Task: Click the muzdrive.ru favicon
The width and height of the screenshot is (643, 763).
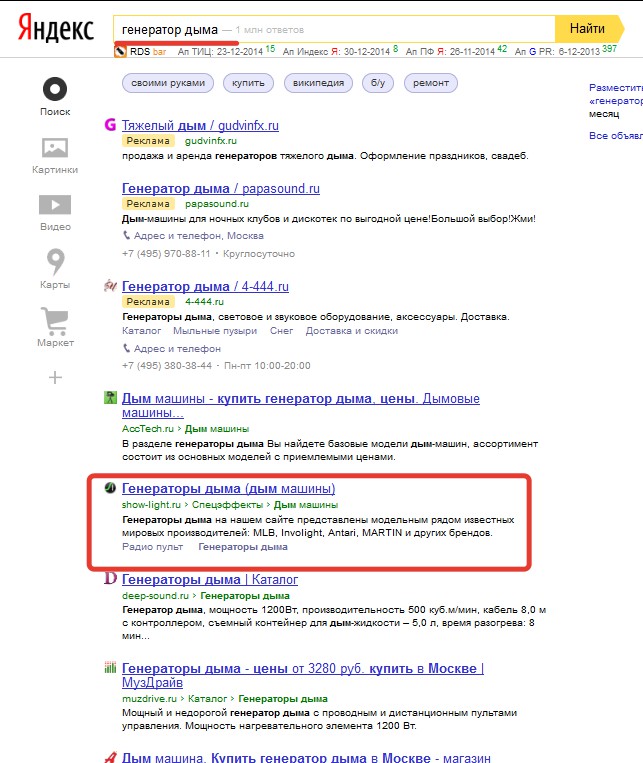Action: click(x=110, y=668)
